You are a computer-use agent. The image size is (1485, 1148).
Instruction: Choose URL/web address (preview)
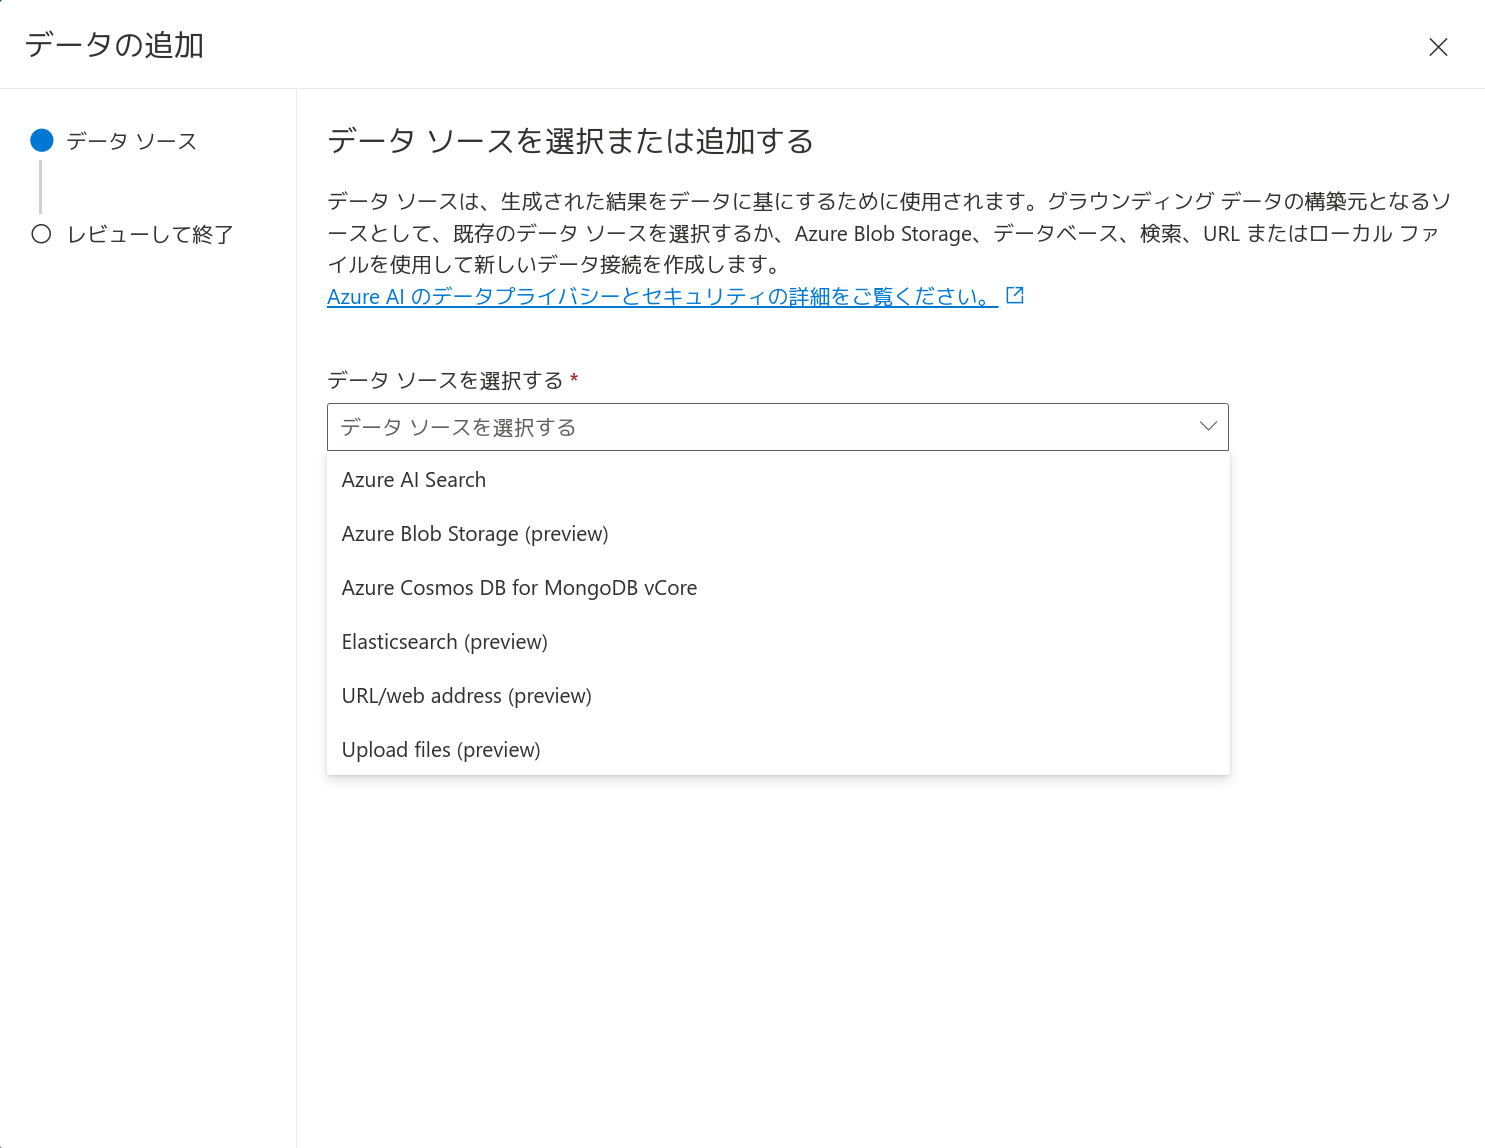coord(778,696)
